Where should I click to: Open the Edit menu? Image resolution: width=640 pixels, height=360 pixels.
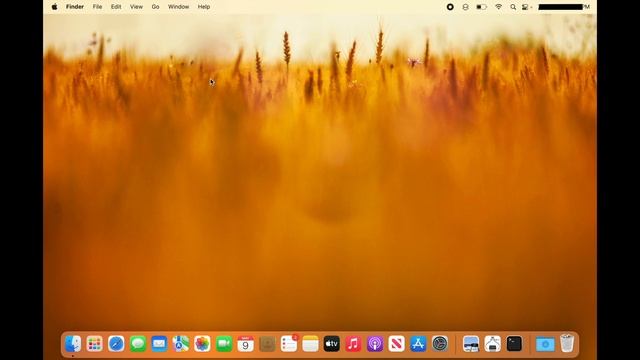116,7
